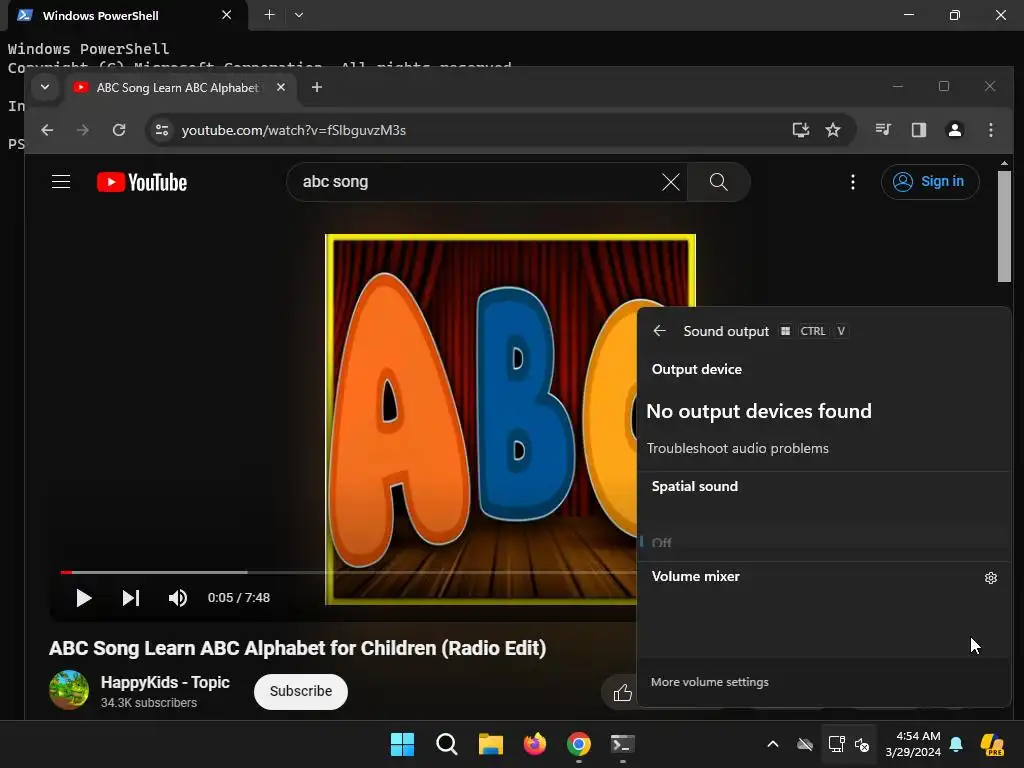The height and width of the screenshot is (768, 1024).
Task: Mute the YouTube player volume
Action: (178, 598)
